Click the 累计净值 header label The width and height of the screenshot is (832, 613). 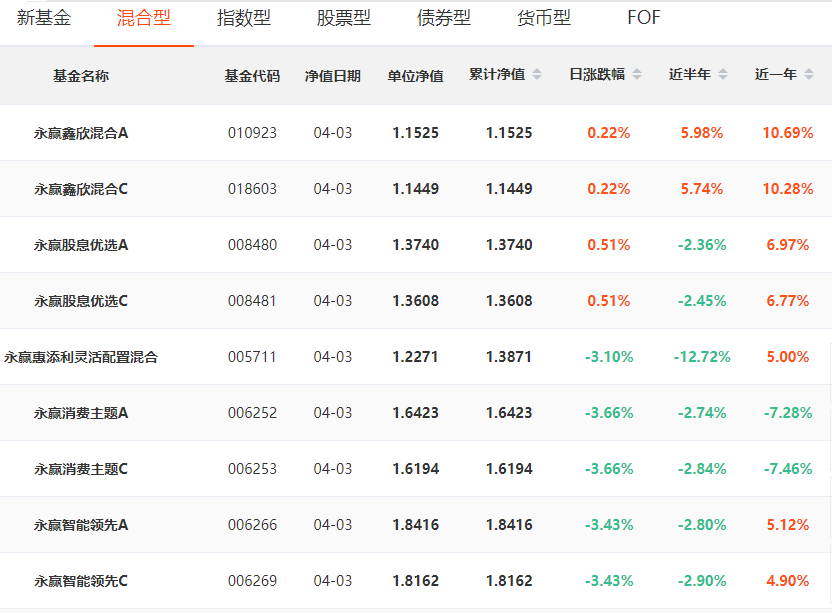[497, 74]
